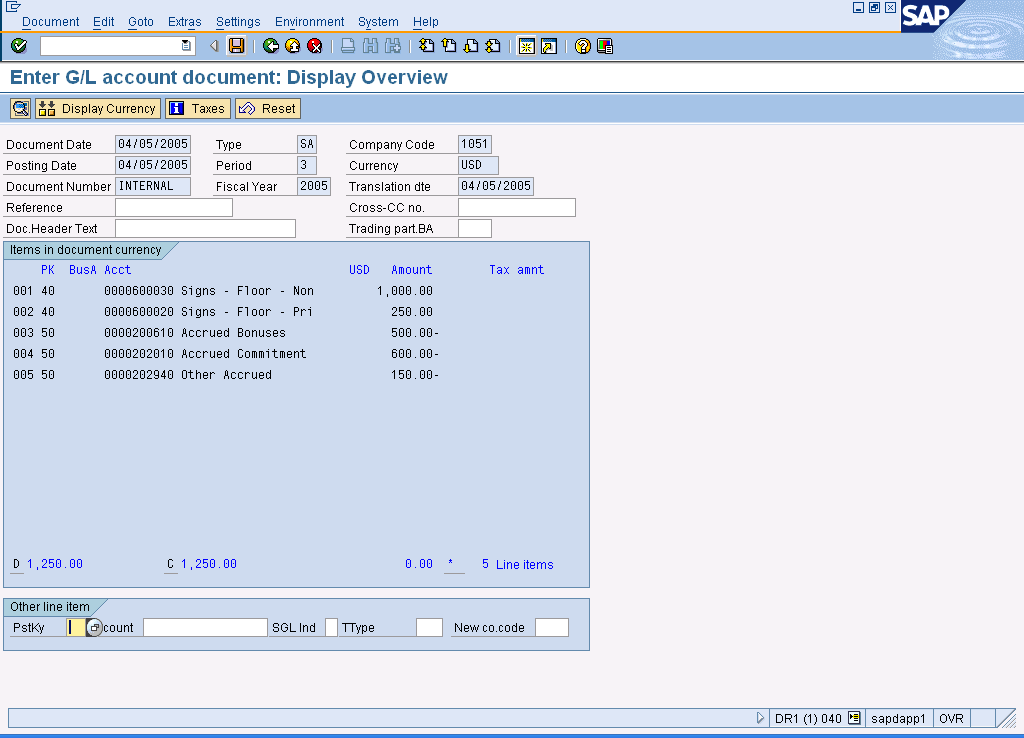Go to Last Page icon
This screenshot has height=738, width=1024.
point(493,46)
